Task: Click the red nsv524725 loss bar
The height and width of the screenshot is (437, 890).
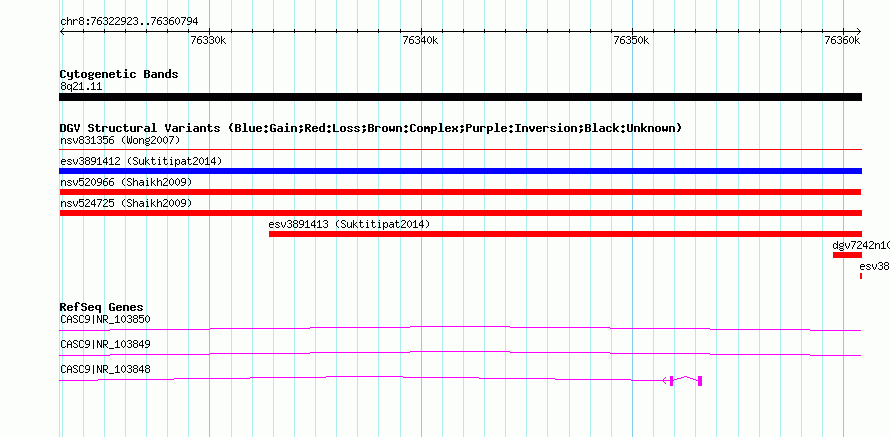Action: tap(460, 213)
